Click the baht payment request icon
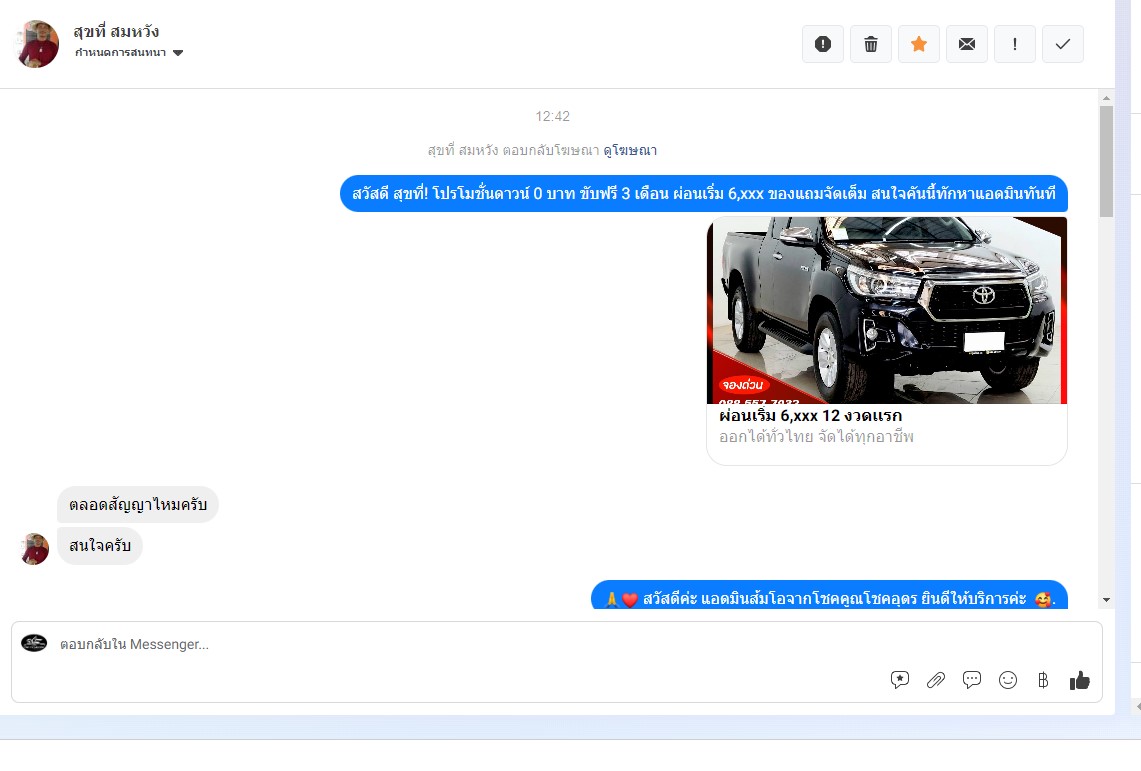The height and width of the screenshot is (771, 1141). coord(1043,680)
